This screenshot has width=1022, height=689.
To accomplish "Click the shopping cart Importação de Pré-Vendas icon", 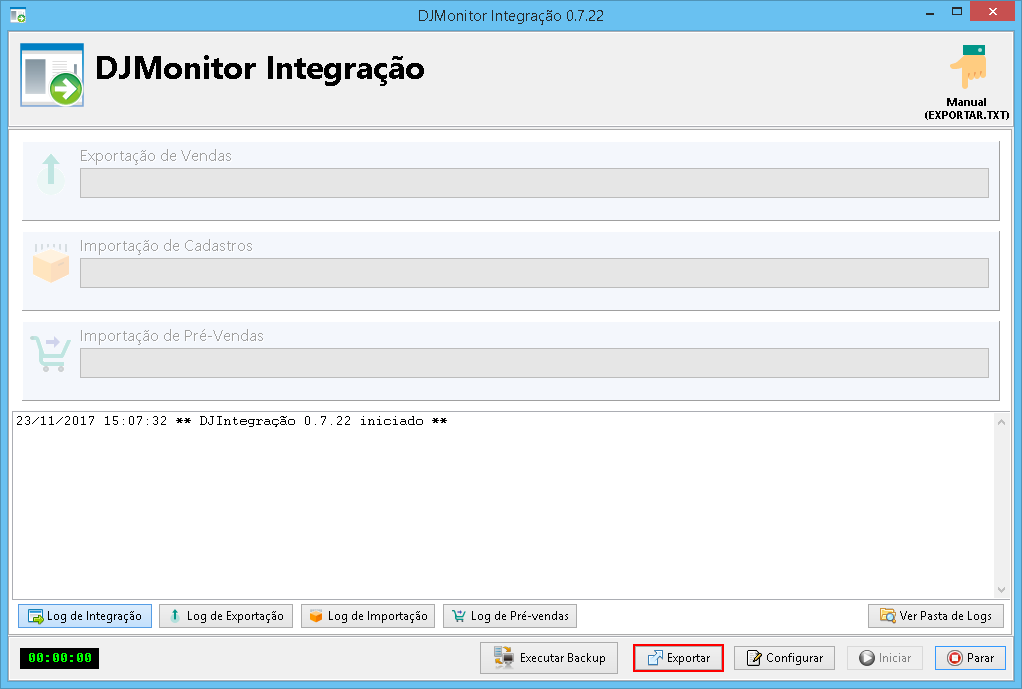I will 50,353.
